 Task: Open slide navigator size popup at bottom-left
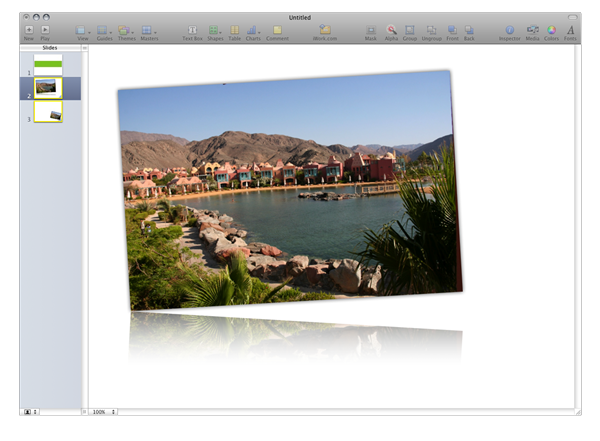pos(31,412)
